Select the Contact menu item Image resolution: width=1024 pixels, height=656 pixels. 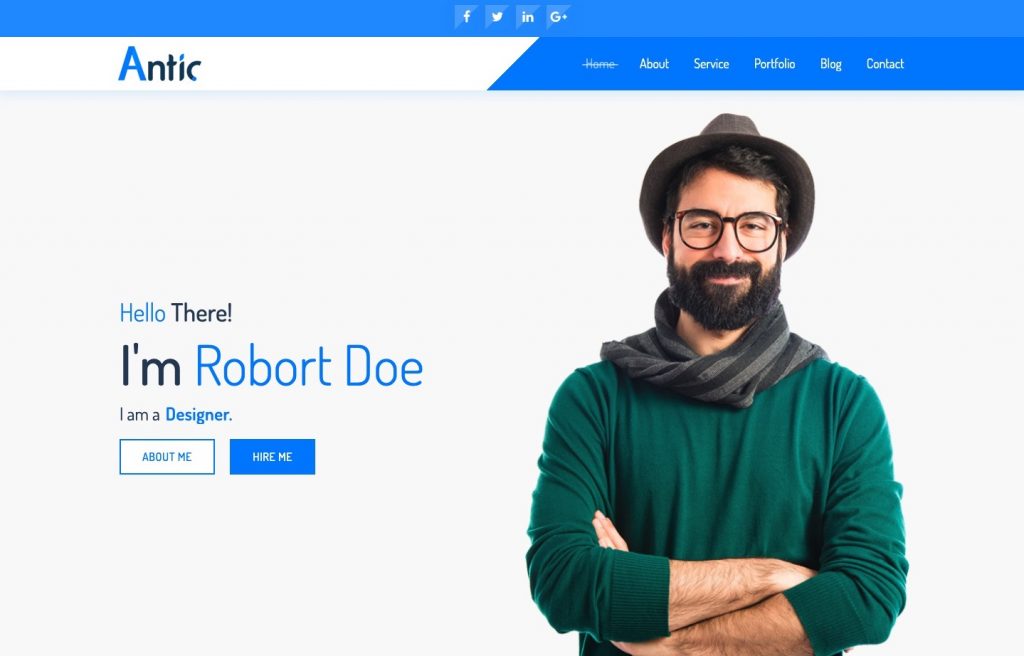885,64
